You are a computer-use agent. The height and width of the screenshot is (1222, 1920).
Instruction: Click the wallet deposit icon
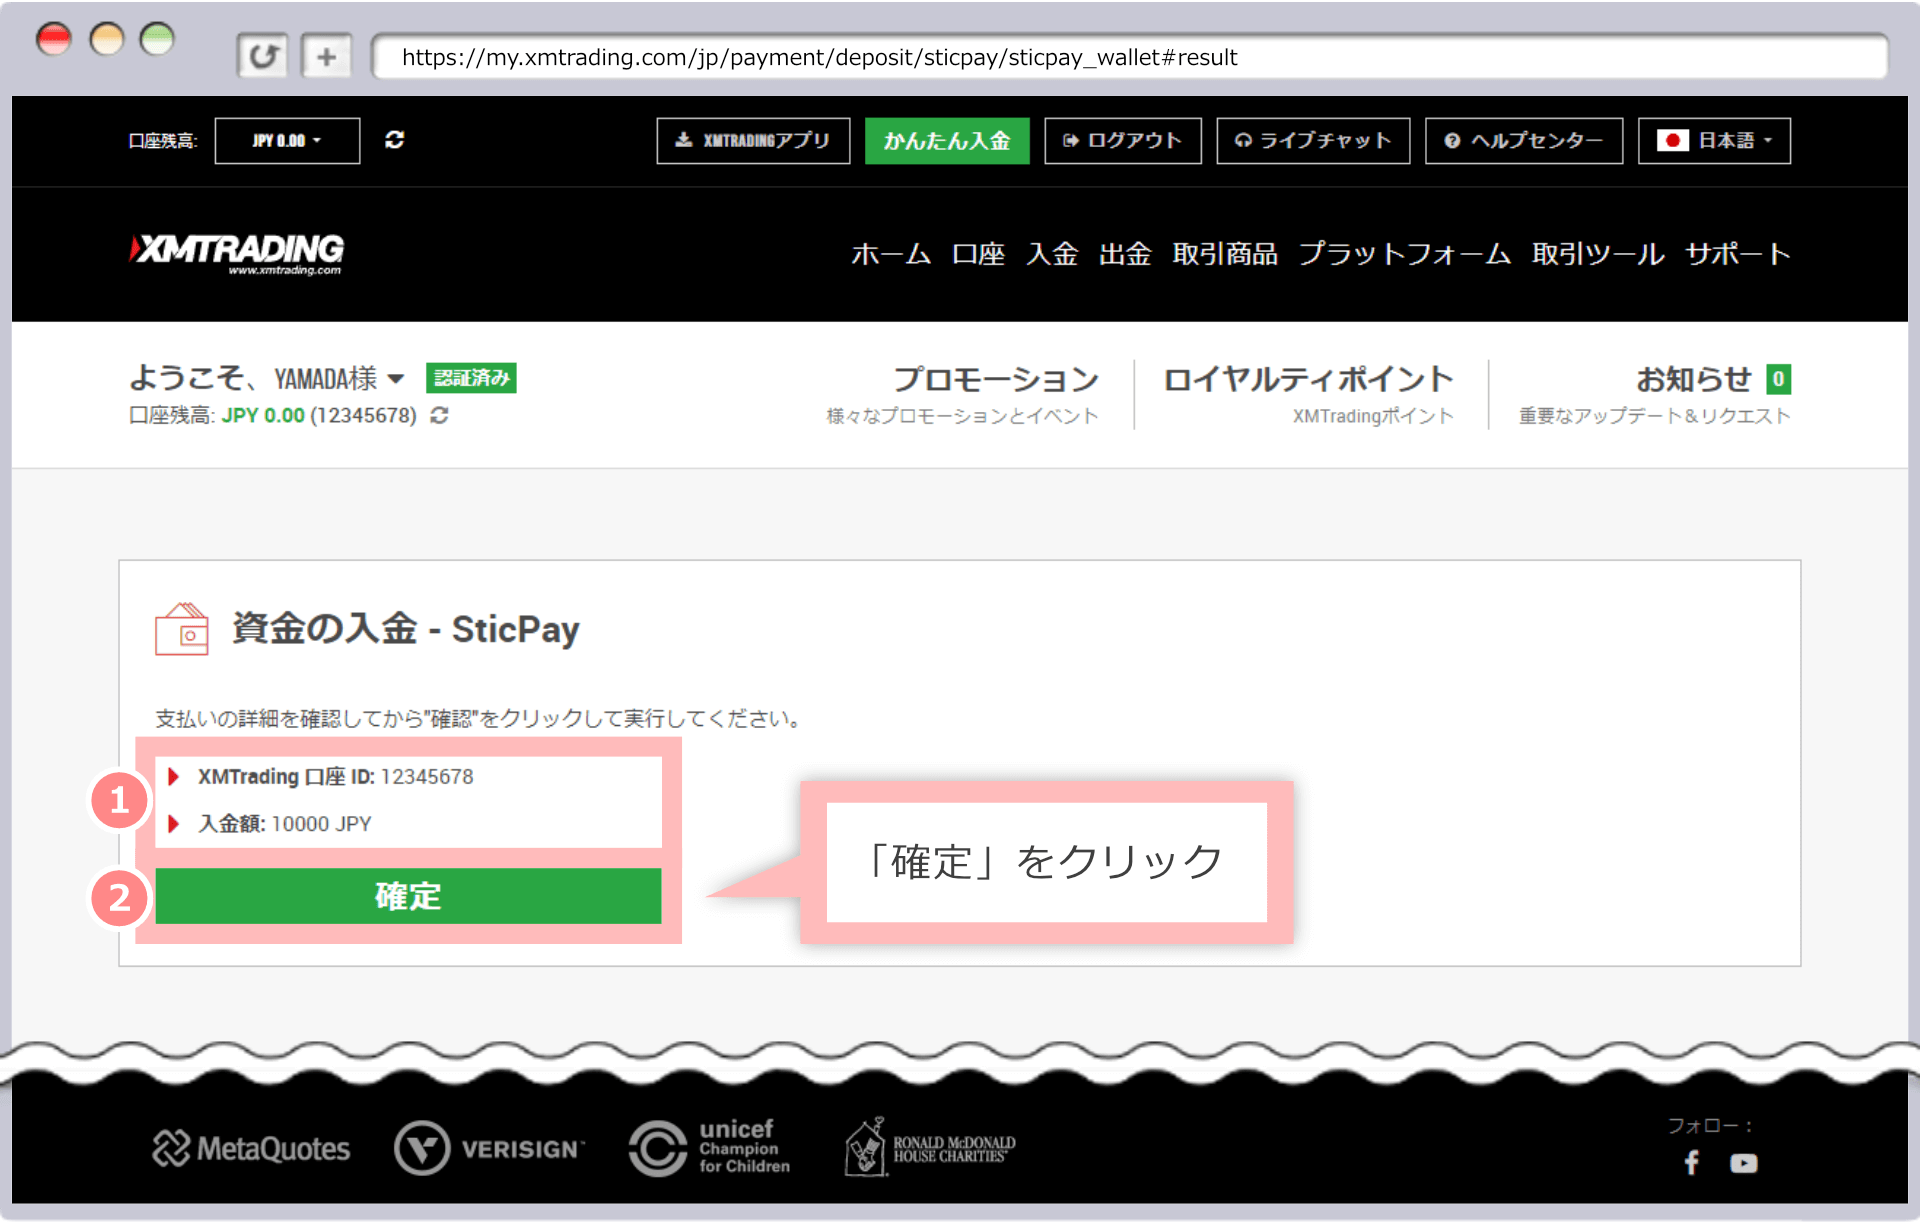coord(182,629)
